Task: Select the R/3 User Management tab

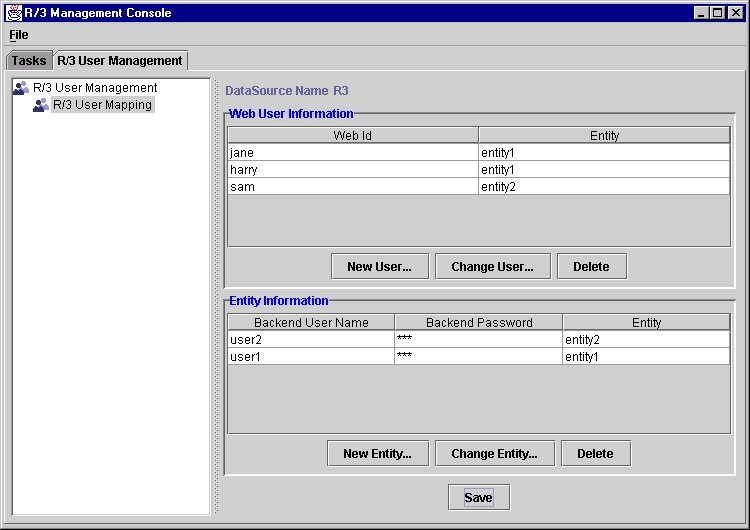Action: tap(120, 61)
